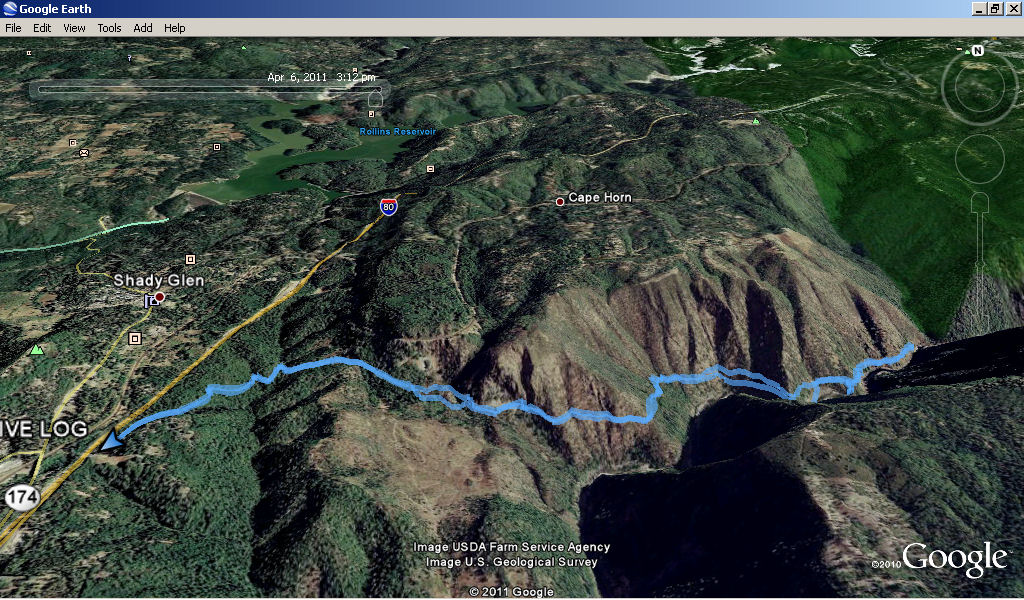Viewport: 1024px width, 600px height.
Task: Click the Move joystick circle below compass
Action: pos(980,159)
